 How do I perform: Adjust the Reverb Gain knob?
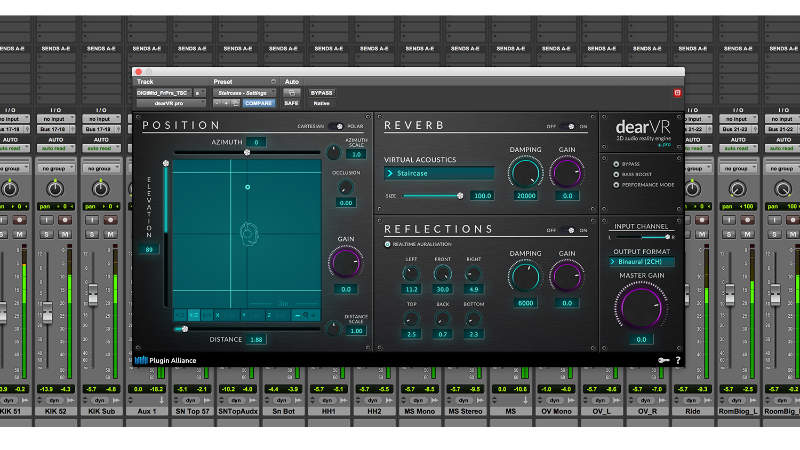[x=566, y=173]
